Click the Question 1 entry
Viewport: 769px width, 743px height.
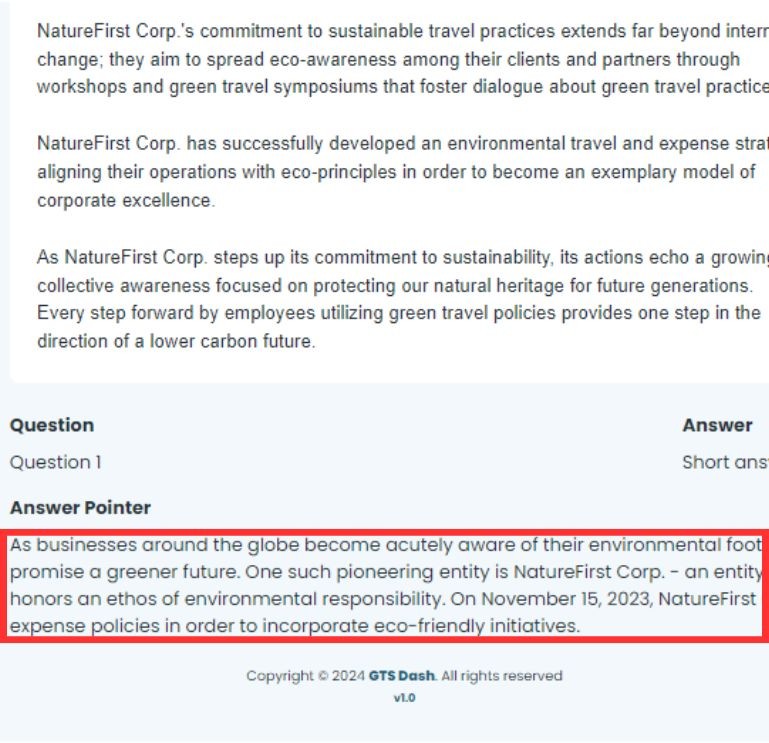pos(55,462)
